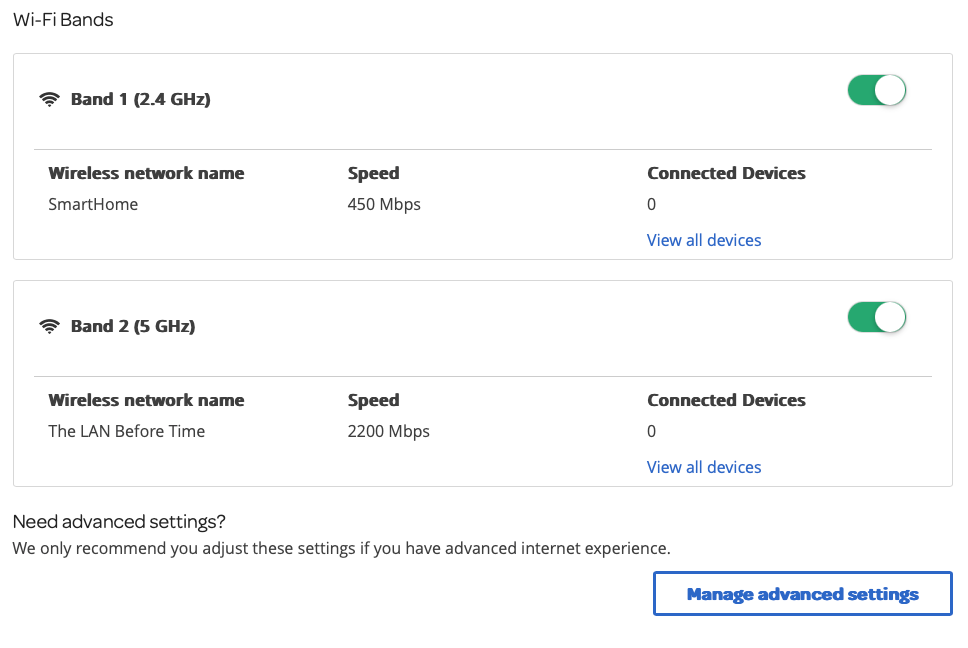The height and width of the screenshot is (648, 968).
Task: Click Band 1 Wireless network name label
Action: pos(146,173)
